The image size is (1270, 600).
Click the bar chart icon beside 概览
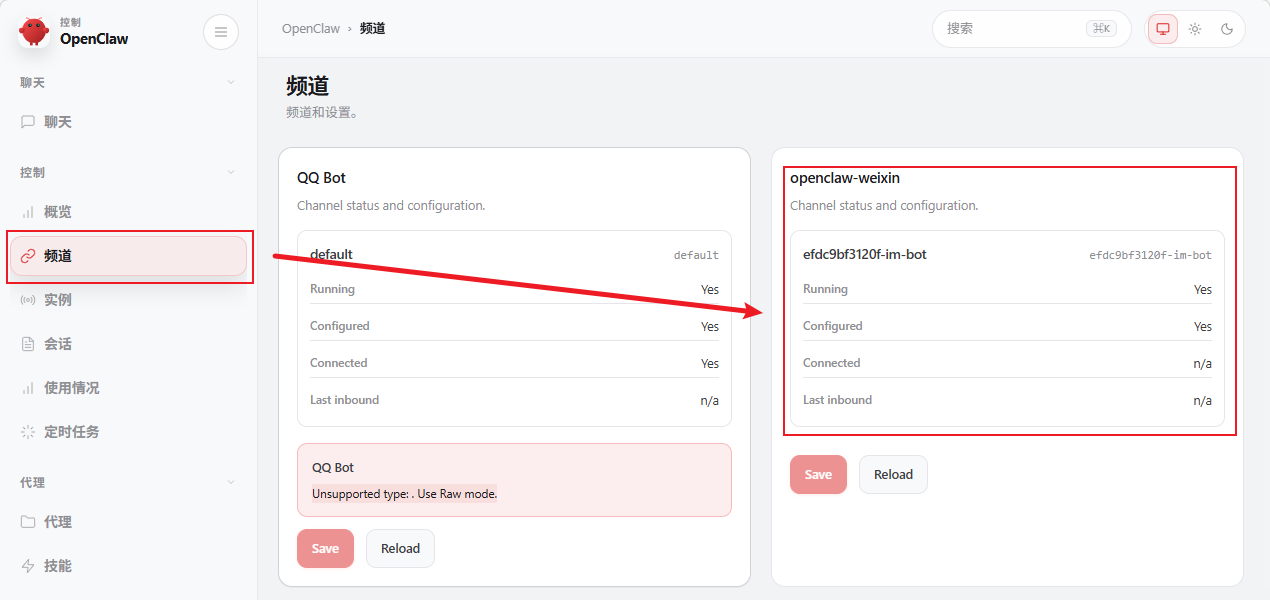coord(28,212)
